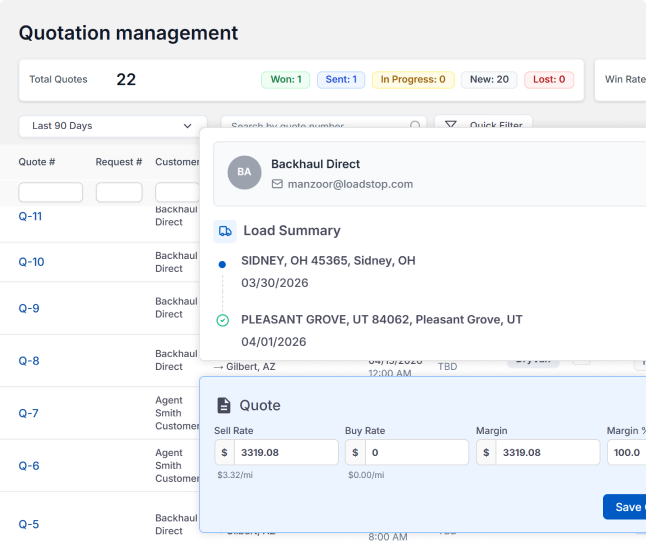
Task: Click the Backhaul Direct customer name in panel
Action: coord(315,164)
